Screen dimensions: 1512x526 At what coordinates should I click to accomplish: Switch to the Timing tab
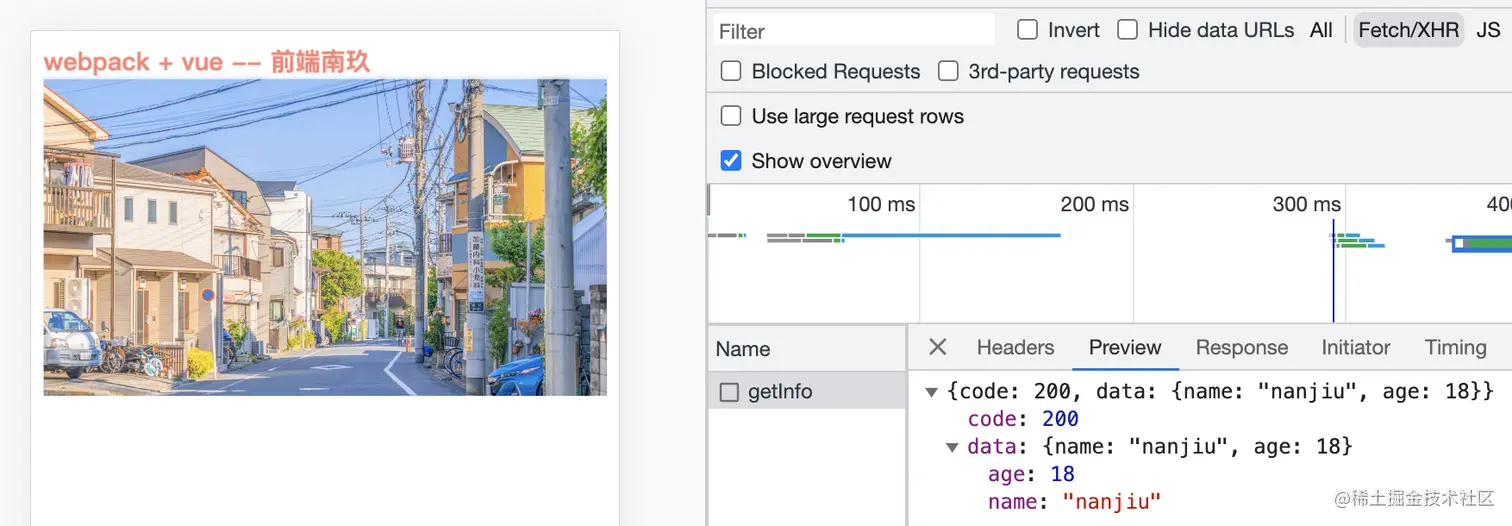coord(1455,347)
